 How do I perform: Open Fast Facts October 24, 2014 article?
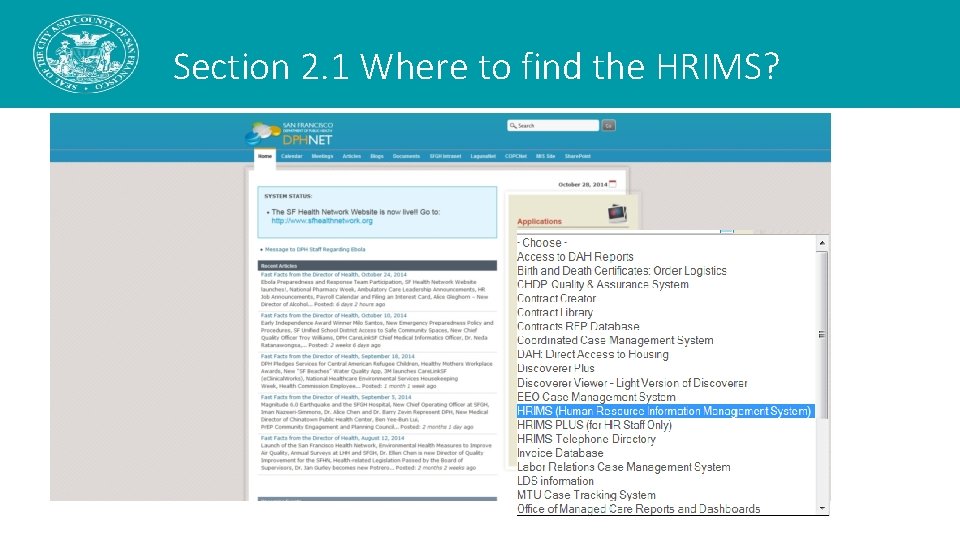pyautogui.click(x=334, y=274)
